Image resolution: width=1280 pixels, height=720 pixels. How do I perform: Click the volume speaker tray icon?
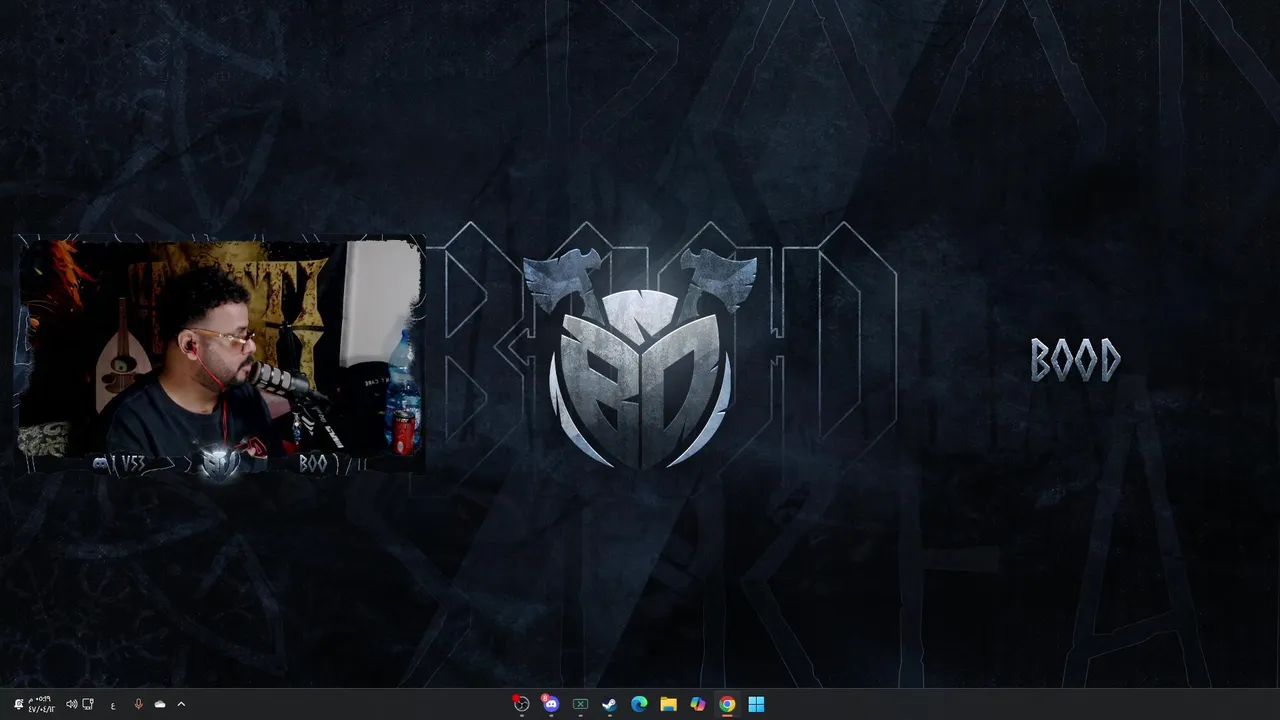click(71, 704)
